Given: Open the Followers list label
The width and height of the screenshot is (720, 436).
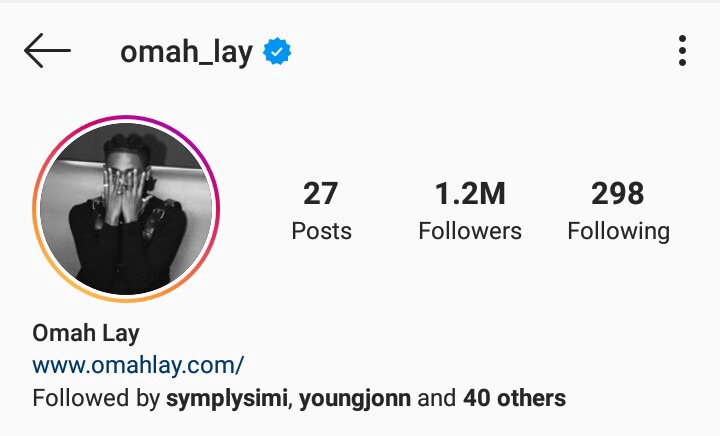Looking at the screenshot, I should [470, 231].
